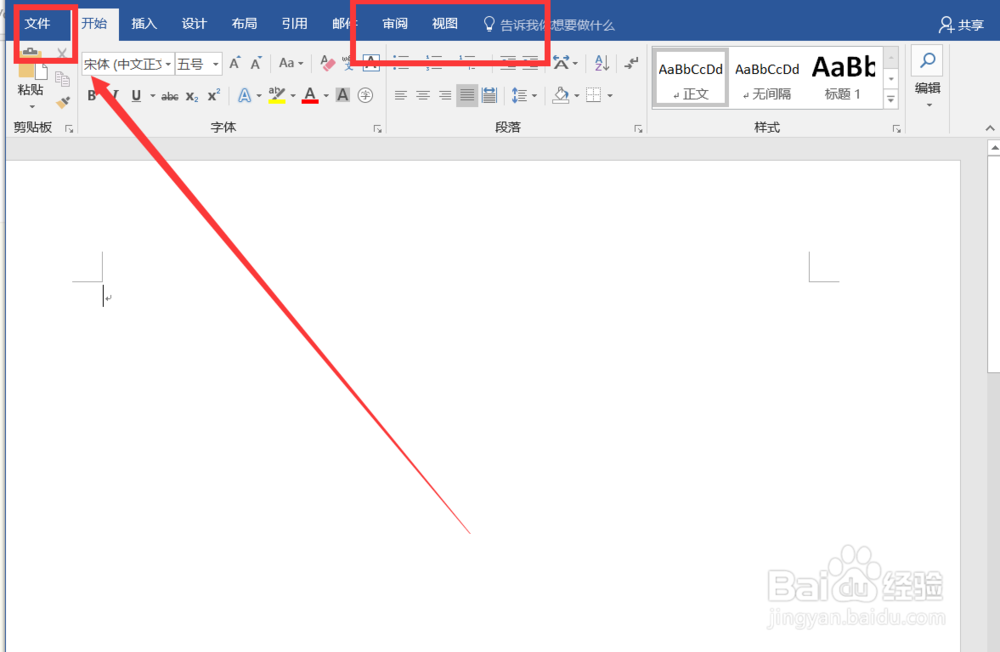Align text right
The image size is (1000, 652).
(x=445, y=96)
